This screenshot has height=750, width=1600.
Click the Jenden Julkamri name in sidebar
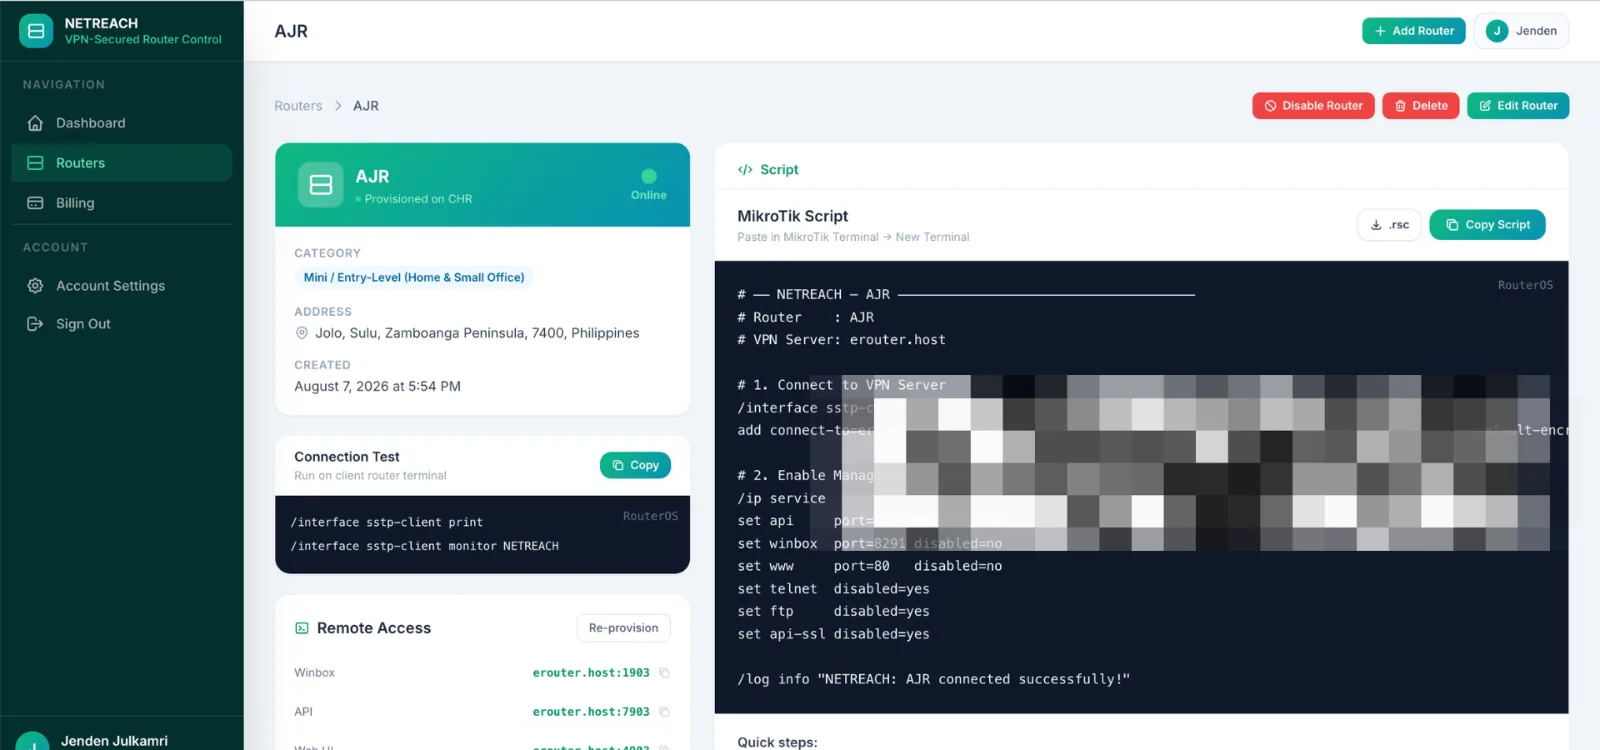(x=114, y=741)
